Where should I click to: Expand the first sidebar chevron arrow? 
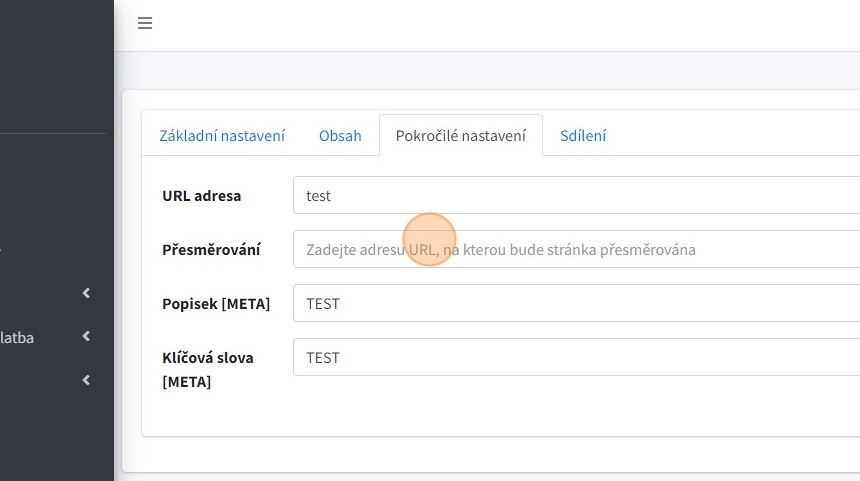point(86,293)
